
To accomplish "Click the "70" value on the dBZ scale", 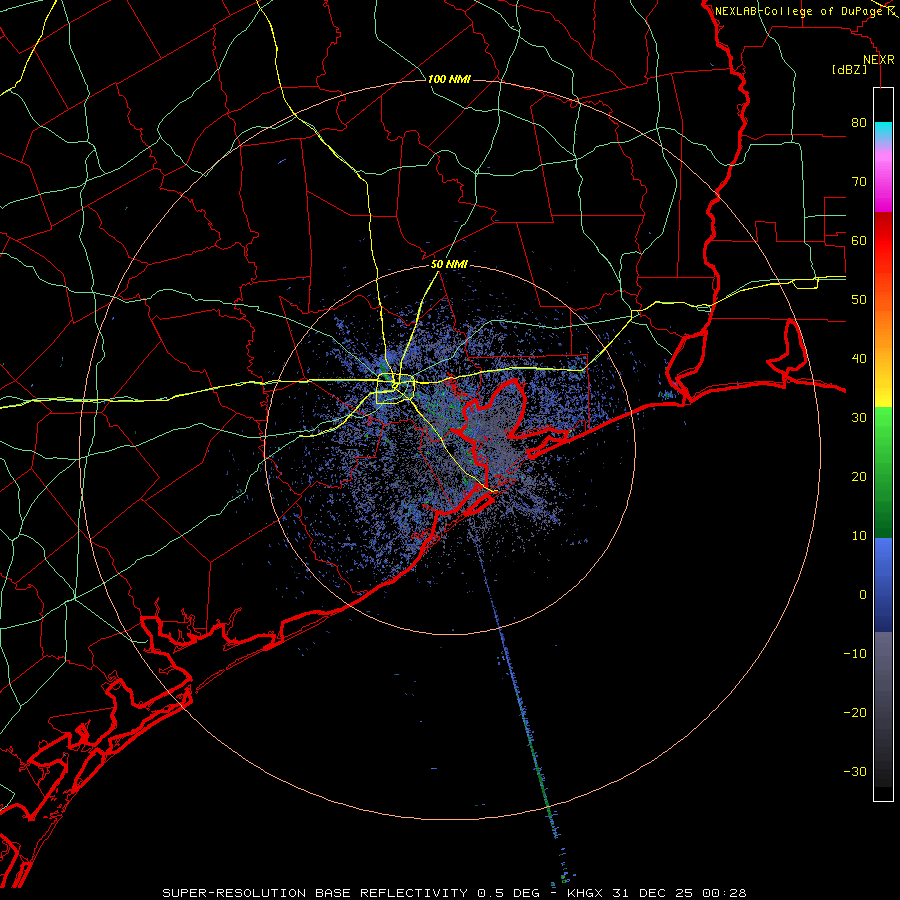I will coord(859,182).
